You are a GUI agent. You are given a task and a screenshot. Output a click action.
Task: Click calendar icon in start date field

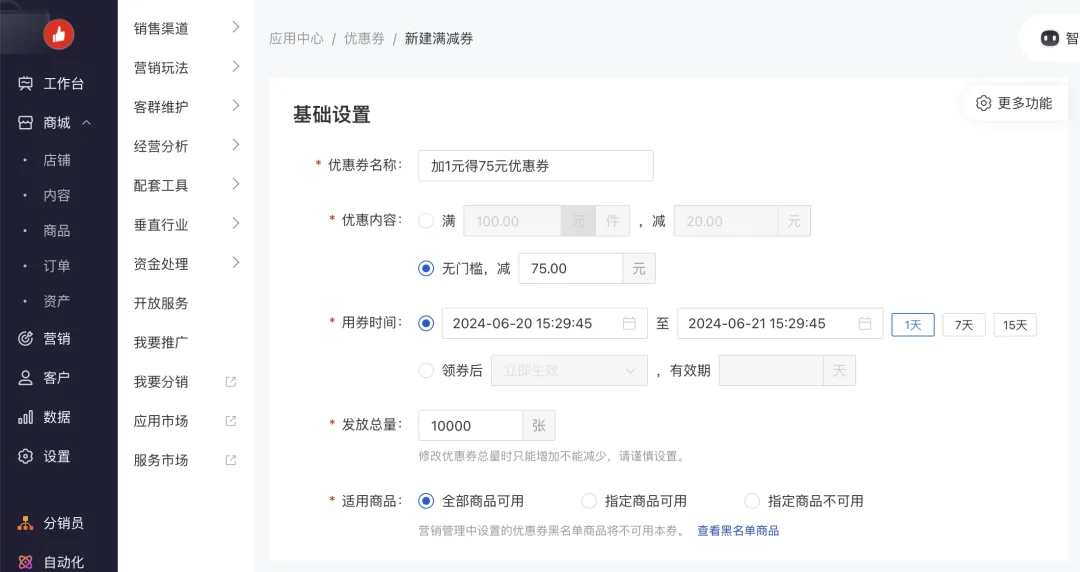(x=629, y=323)
